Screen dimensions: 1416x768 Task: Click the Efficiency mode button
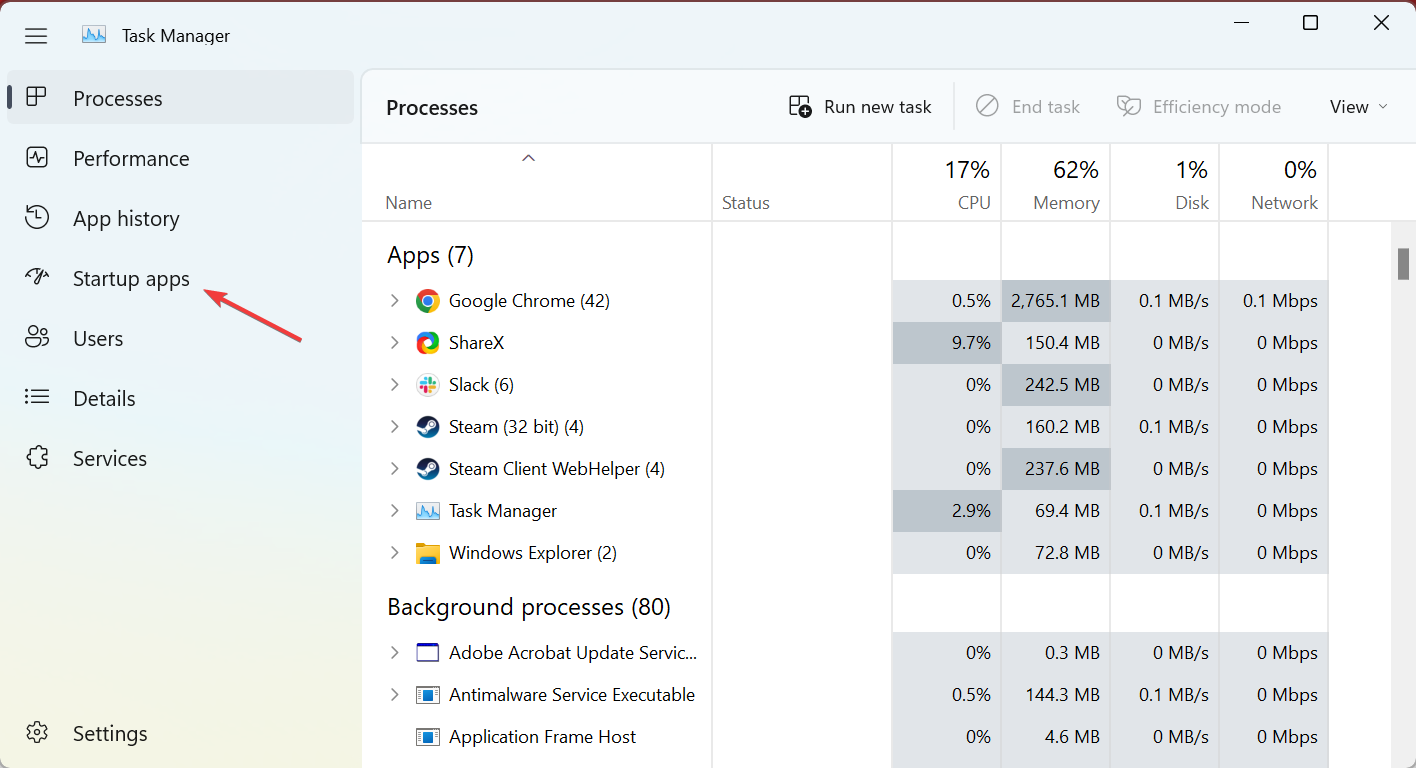1199,107
